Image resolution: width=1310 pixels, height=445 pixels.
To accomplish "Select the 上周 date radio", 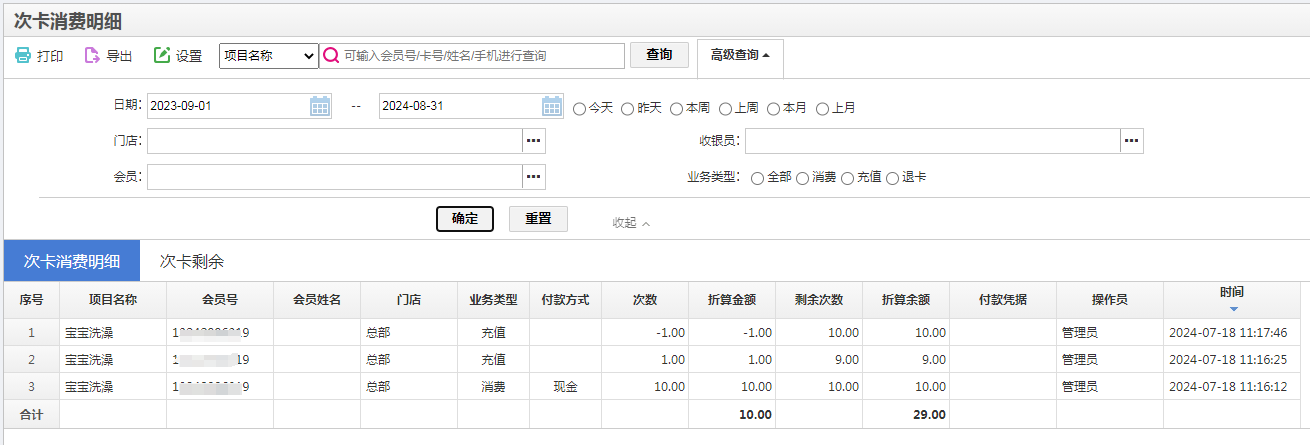I will tap(726, 108).
